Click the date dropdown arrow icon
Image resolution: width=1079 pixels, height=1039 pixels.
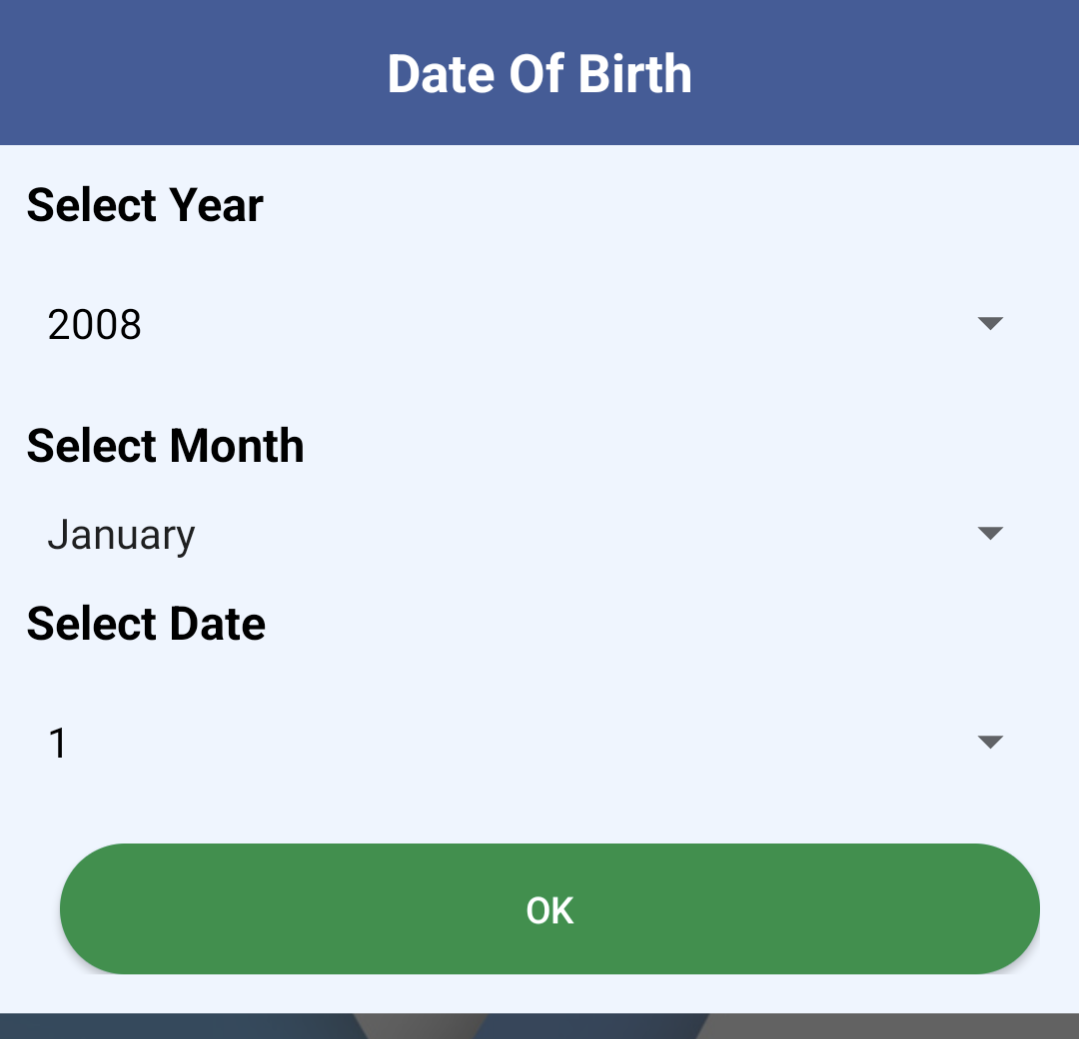click(990, 742)
